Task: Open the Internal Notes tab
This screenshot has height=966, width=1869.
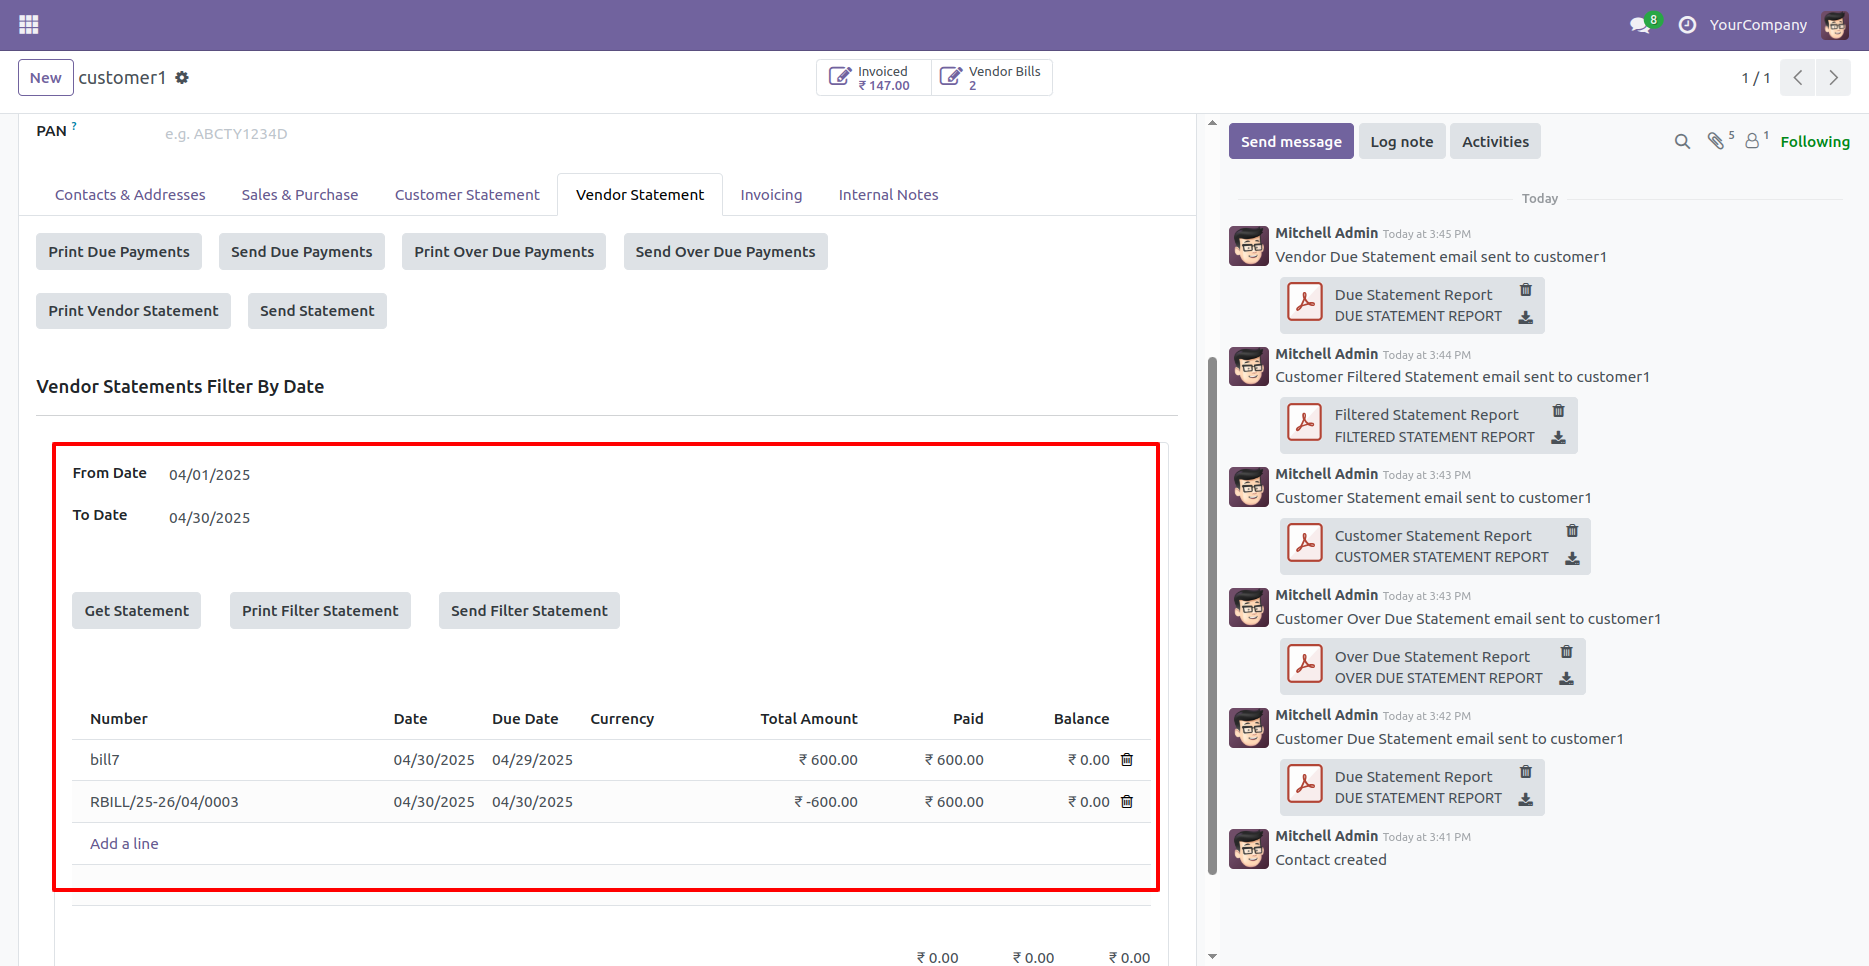Action: pyautogui.click(x=888, y=194)
